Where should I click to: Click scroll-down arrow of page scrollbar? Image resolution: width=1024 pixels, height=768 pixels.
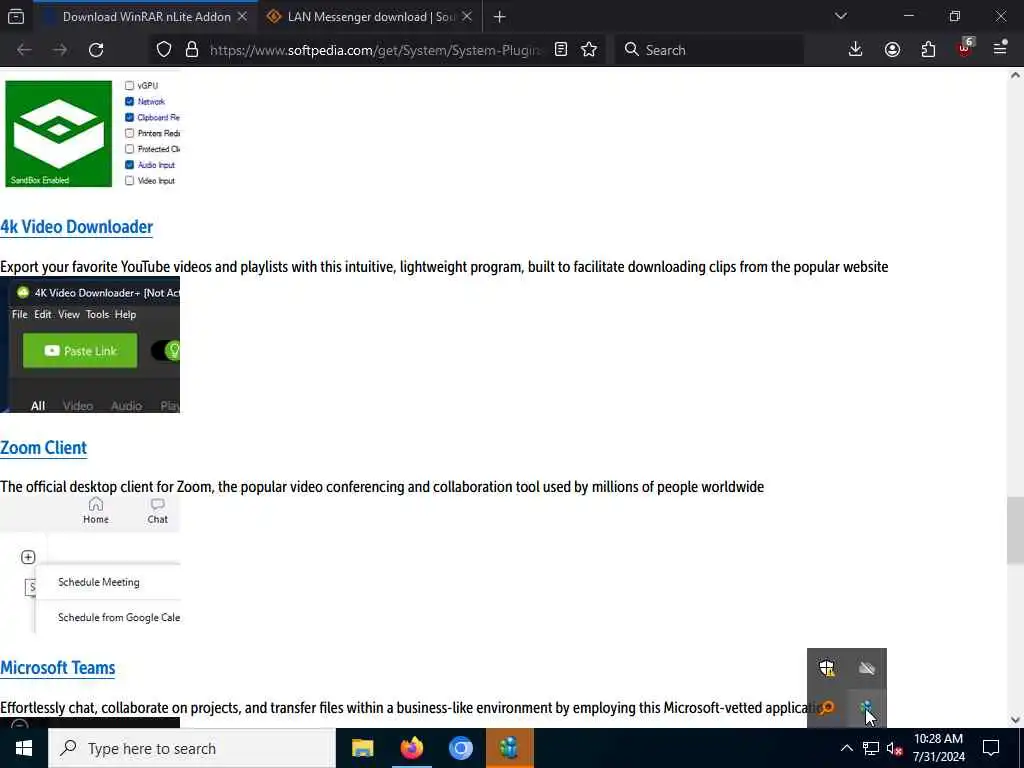1015,720
